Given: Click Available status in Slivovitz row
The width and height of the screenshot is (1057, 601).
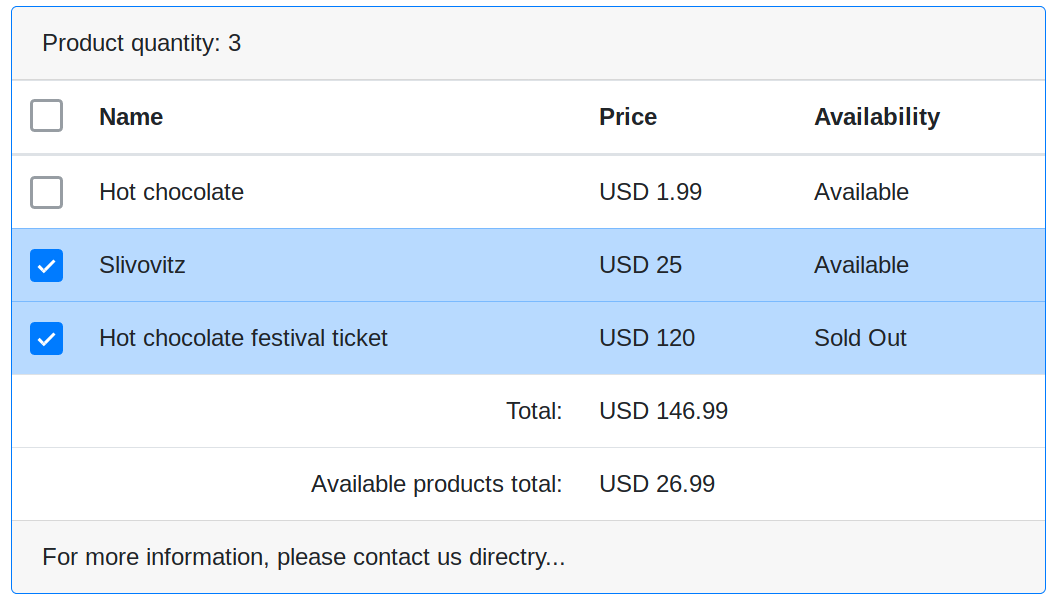Looking at the screenshot, I should [861, 265].
